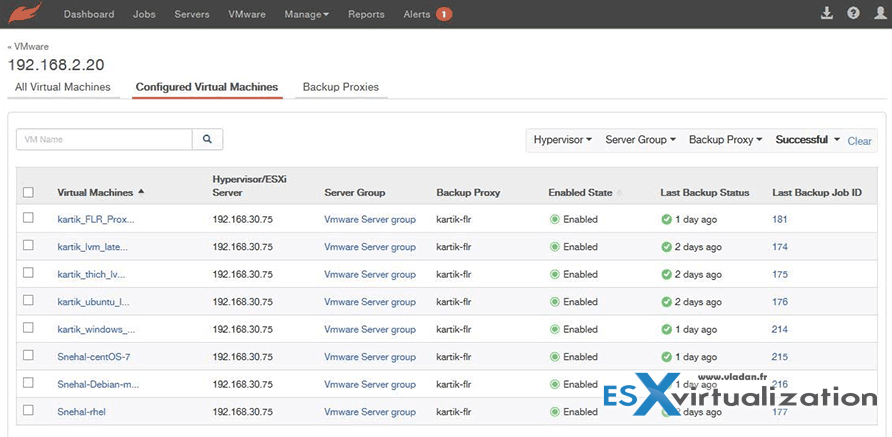Check the Snehal-Debian-m row checkbox
The image size is (892, 437).
tap(28, 383)
